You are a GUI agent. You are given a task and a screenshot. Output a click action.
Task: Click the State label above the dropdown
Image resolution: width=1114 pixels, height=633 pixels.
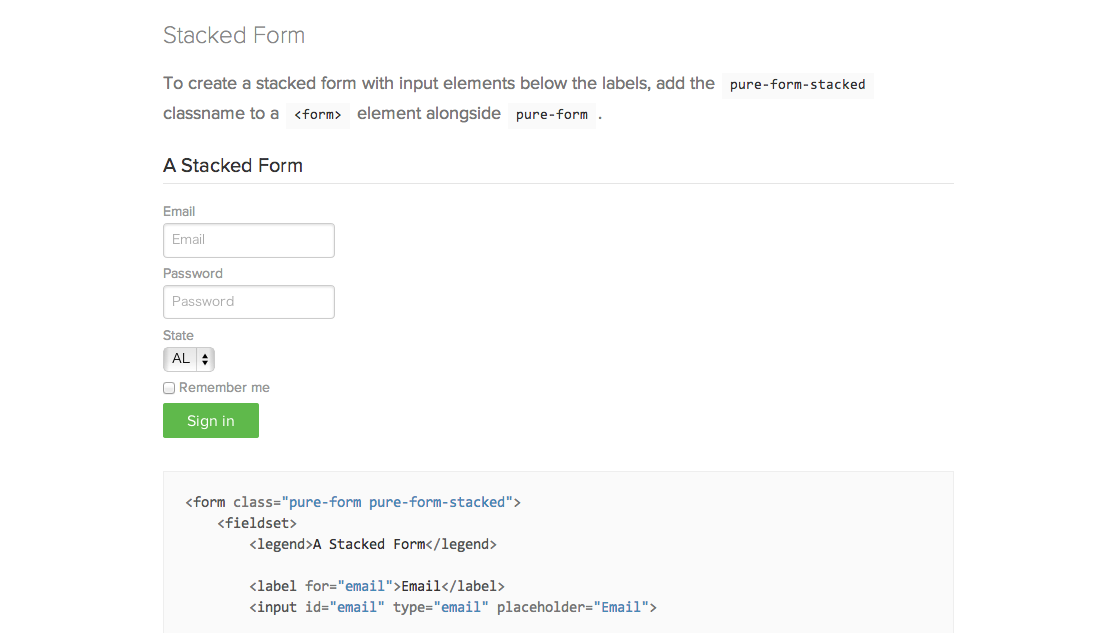(178, 336)
